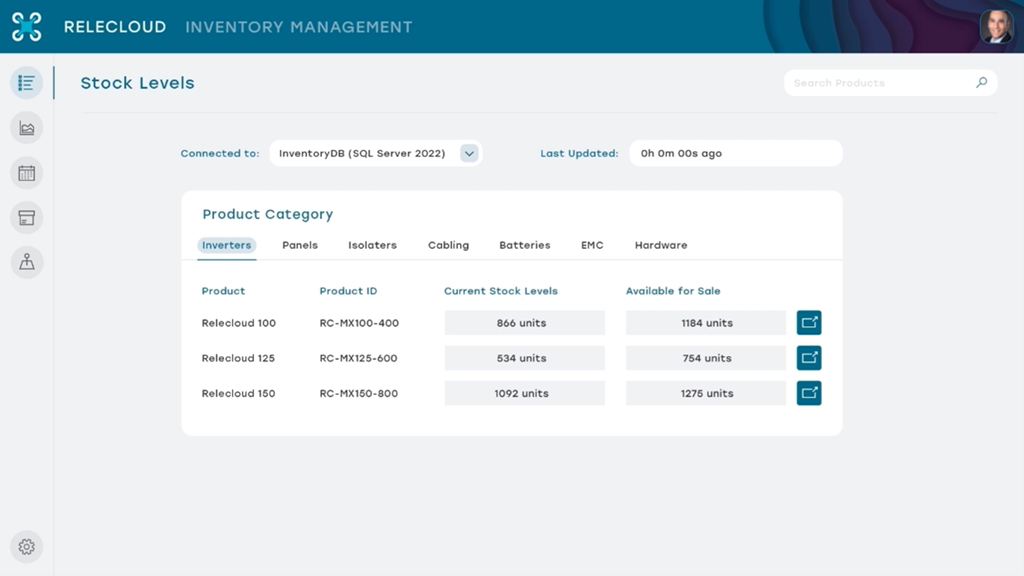1024x576 pixels.
Task: Switch to the Hardware tab
Action: point(661,245)
